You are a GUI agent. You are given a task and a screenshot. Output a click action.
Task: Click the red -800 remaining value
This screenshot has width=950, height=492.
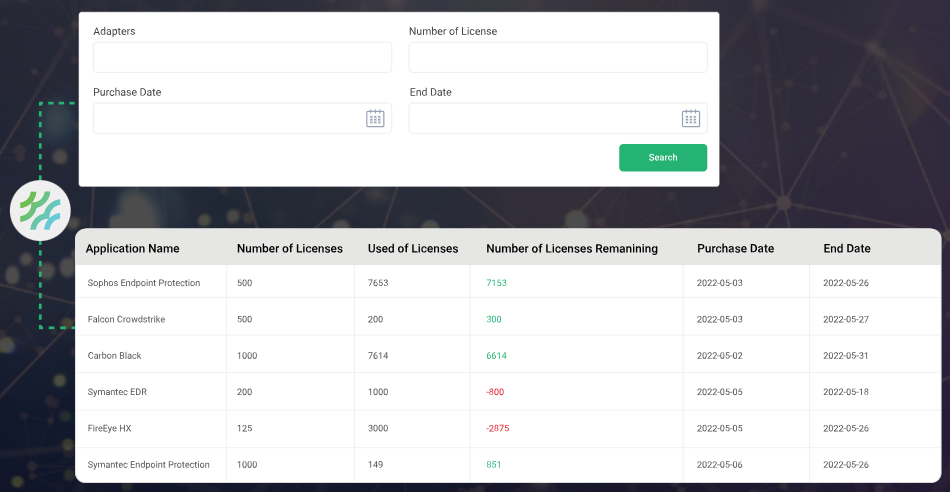[x=495, y=392]
